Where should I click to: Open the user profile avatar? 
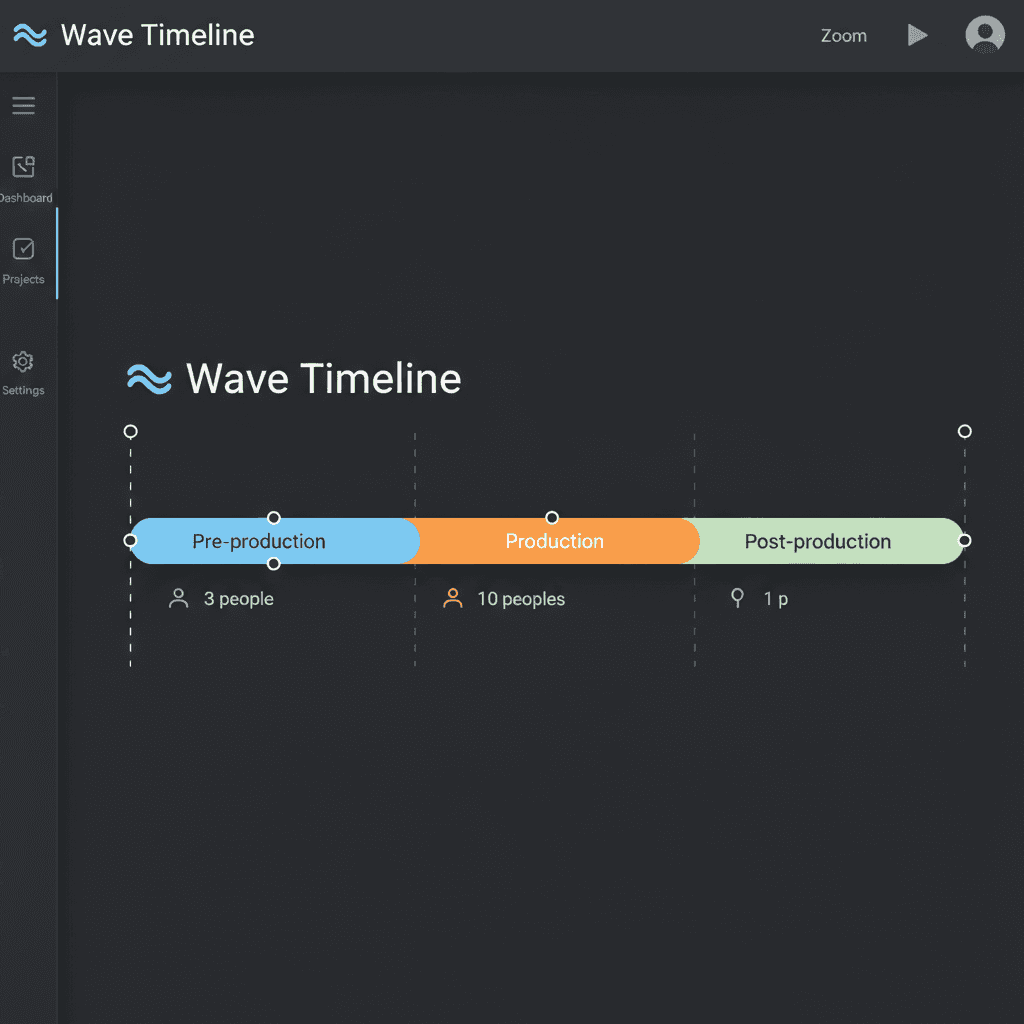tap(985, 34)
